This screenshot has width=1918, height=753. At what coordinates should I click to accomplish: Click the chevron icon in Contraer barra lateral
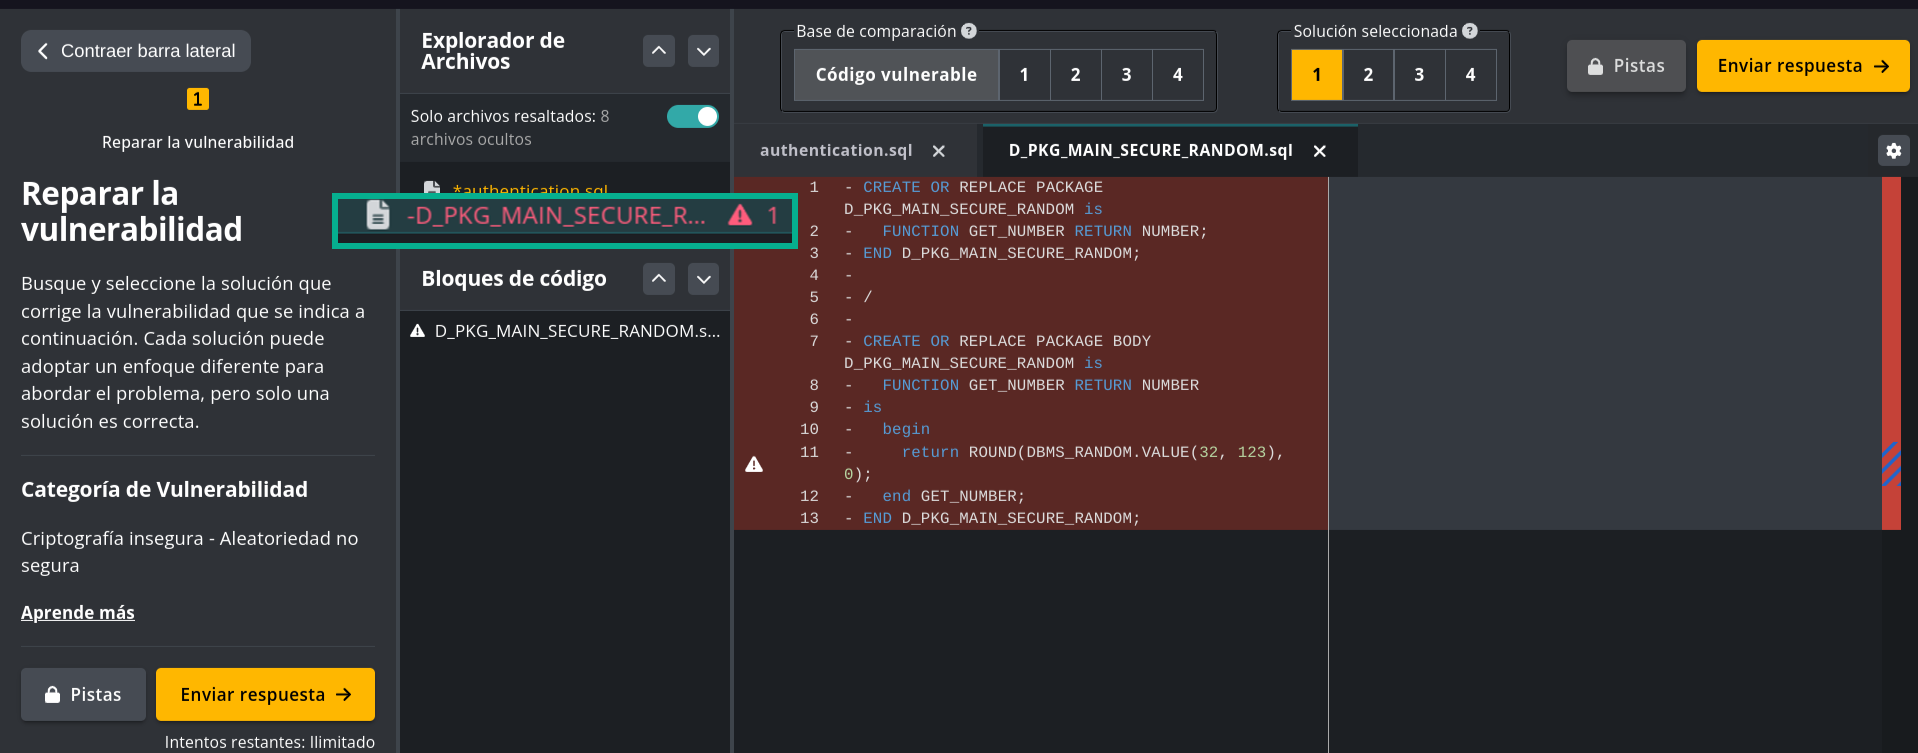42,51
